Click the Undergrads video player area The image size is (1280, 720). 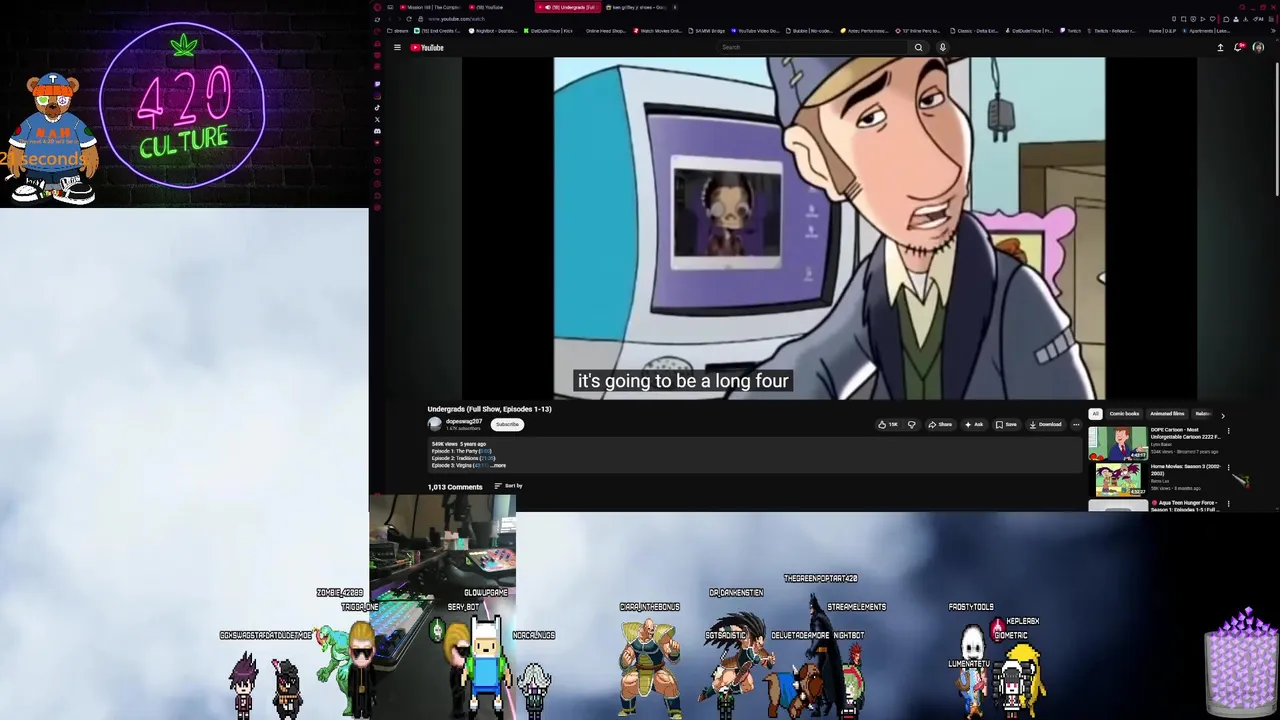click(829, 228)
